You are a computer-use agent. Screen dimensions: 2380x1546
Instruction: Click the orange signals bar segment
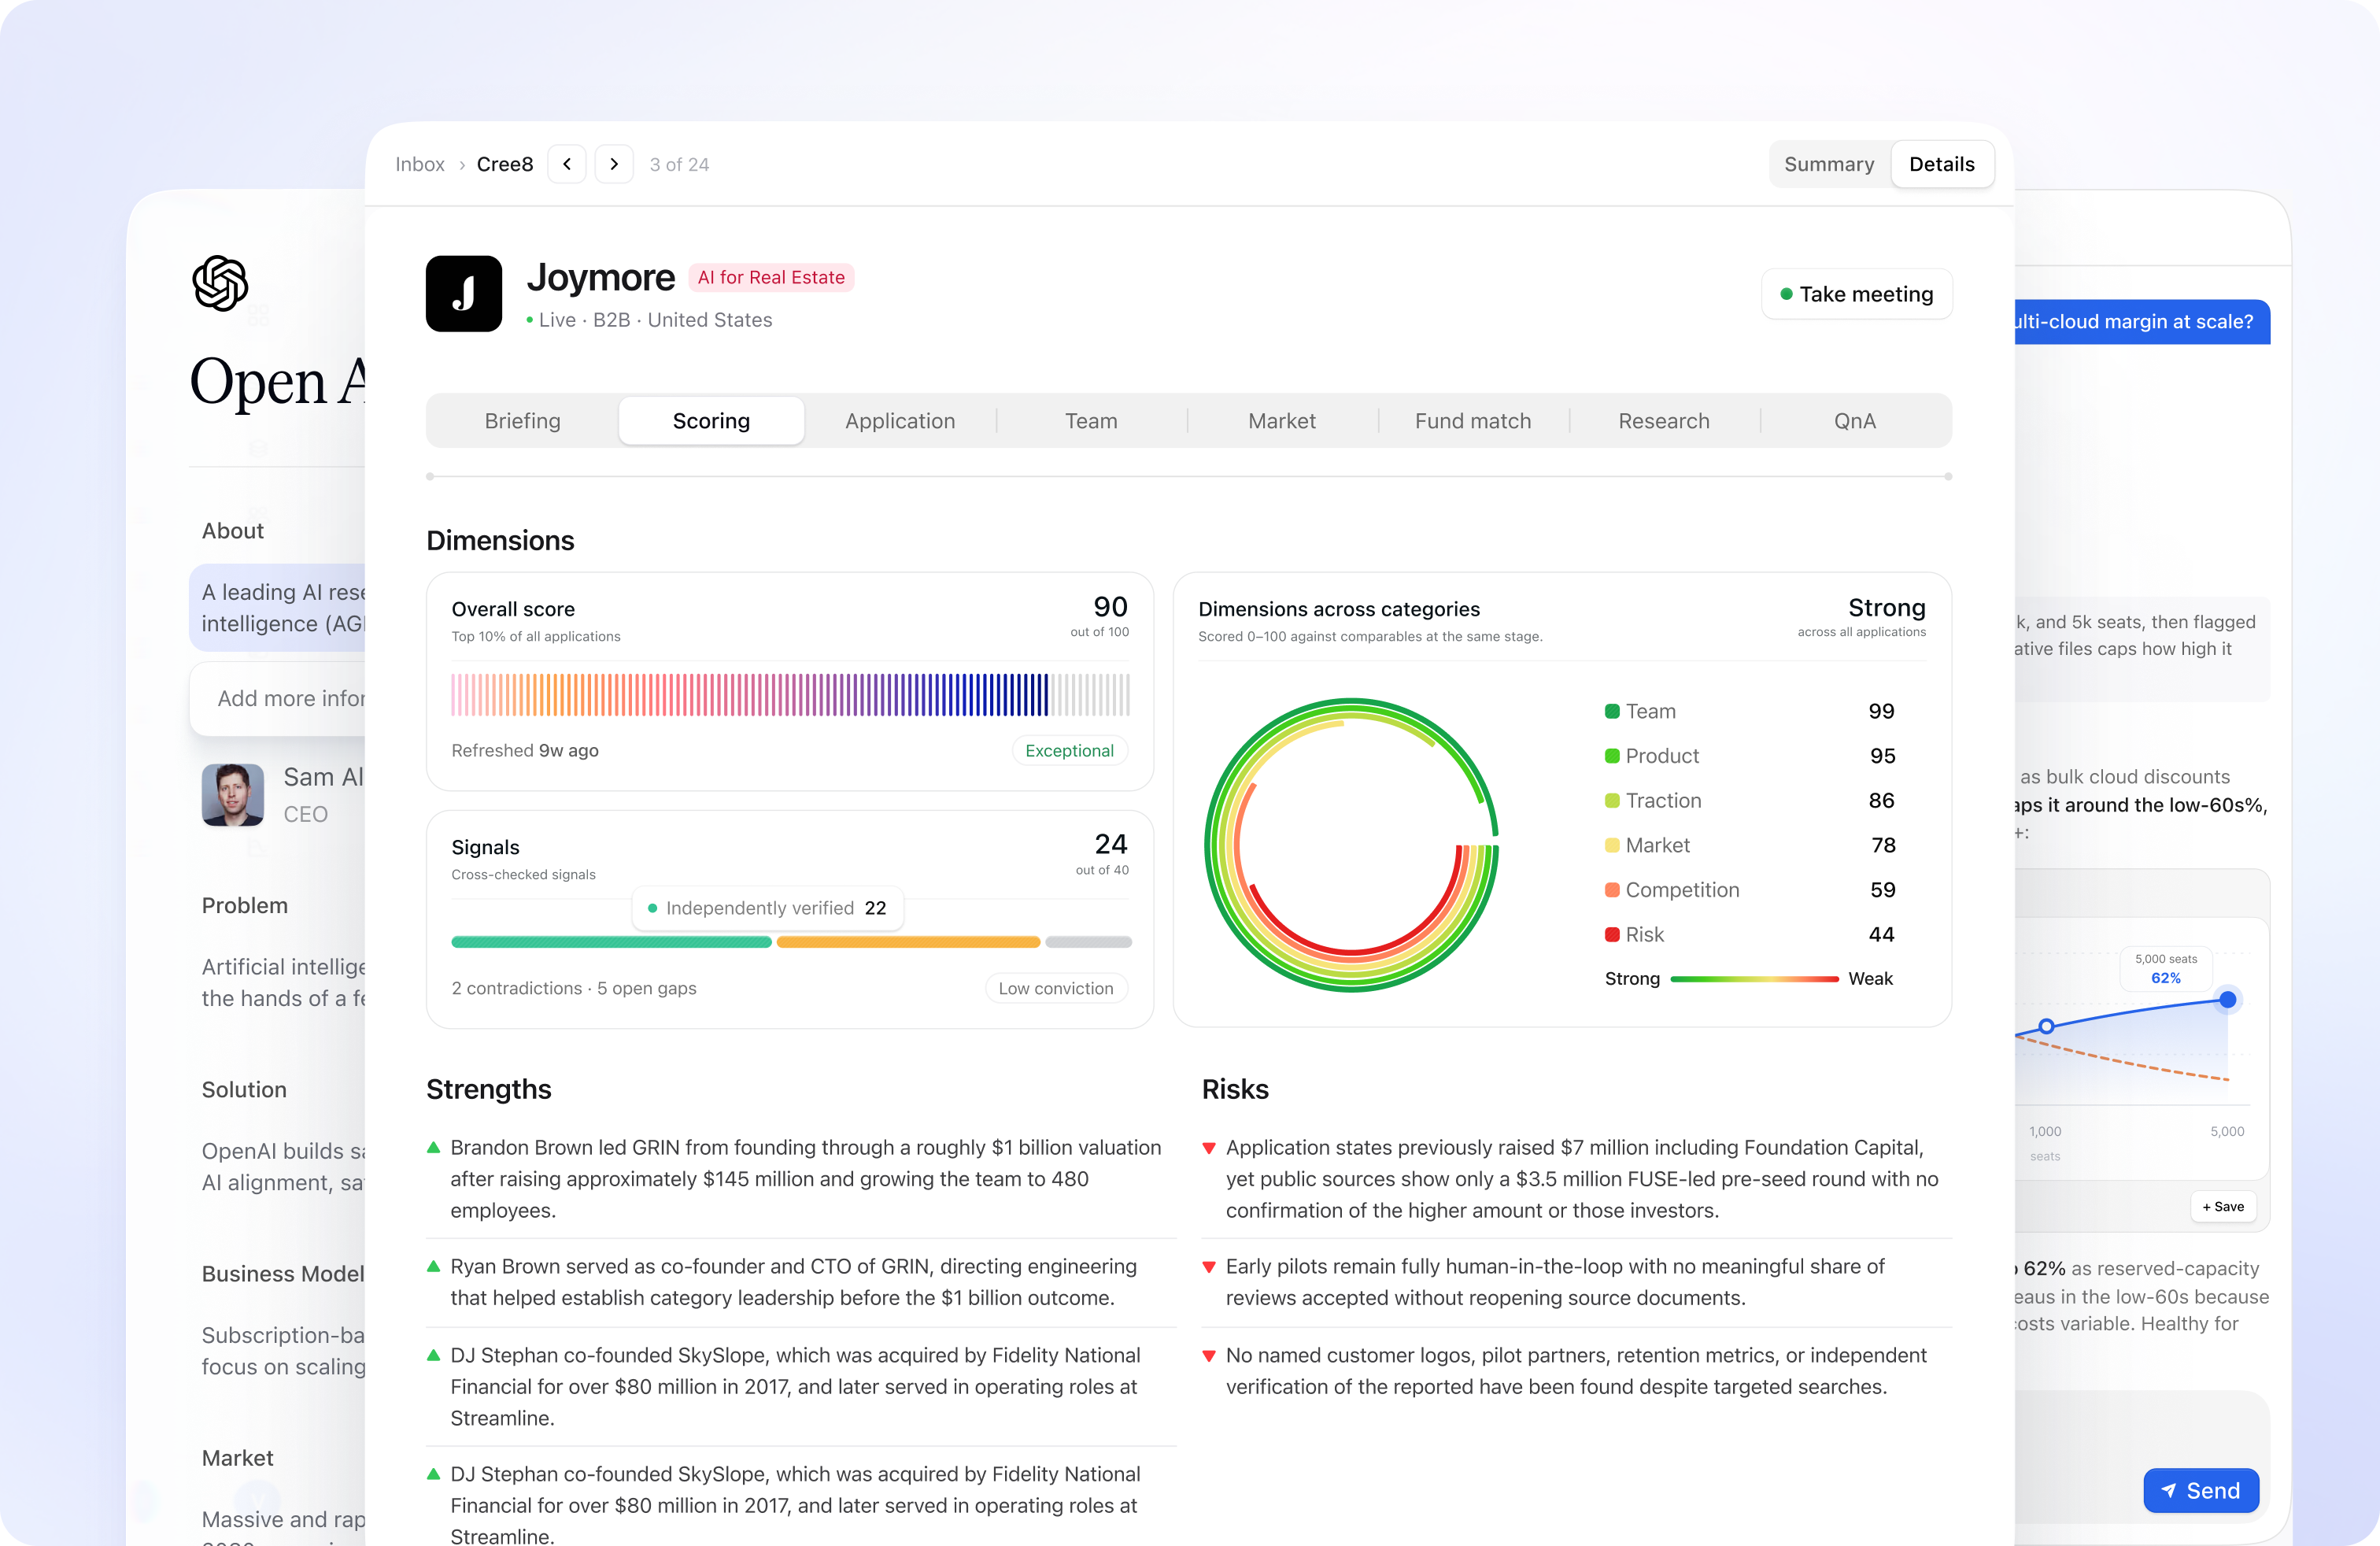[908, 942]
